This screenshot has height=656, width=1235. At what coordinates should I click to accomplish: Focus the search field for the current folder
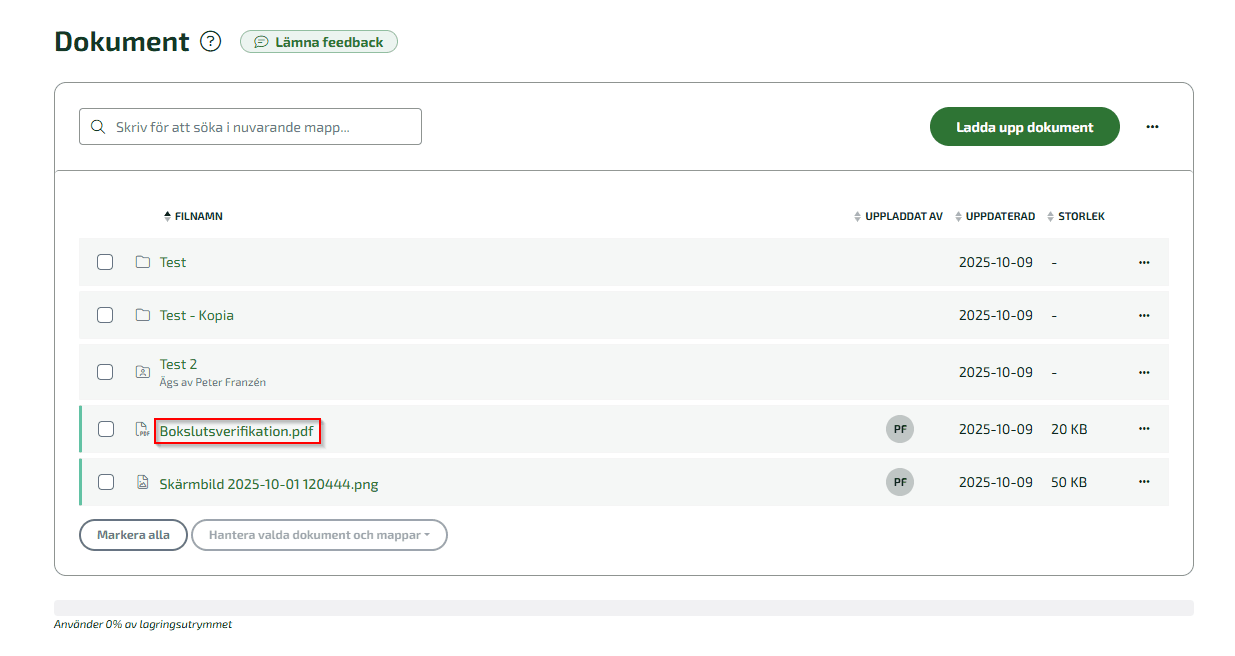tap(250, 127)
